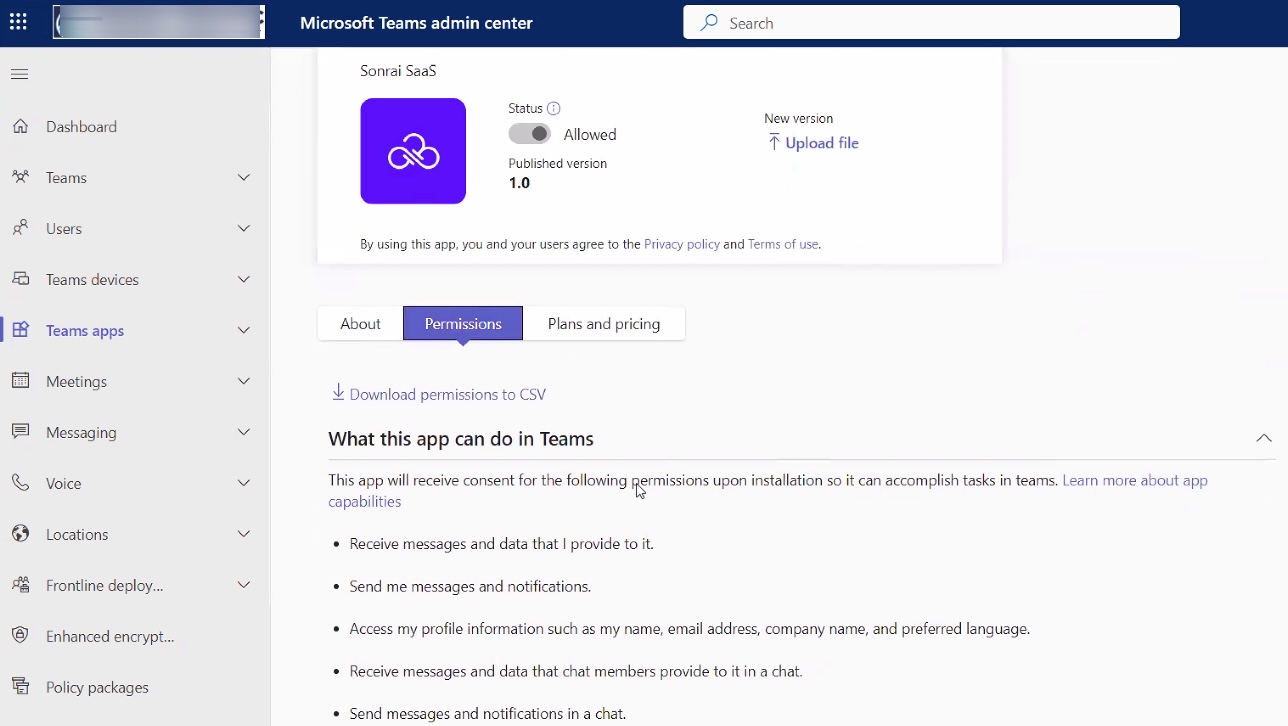Expand the Messaging chevron

(244, 432)
